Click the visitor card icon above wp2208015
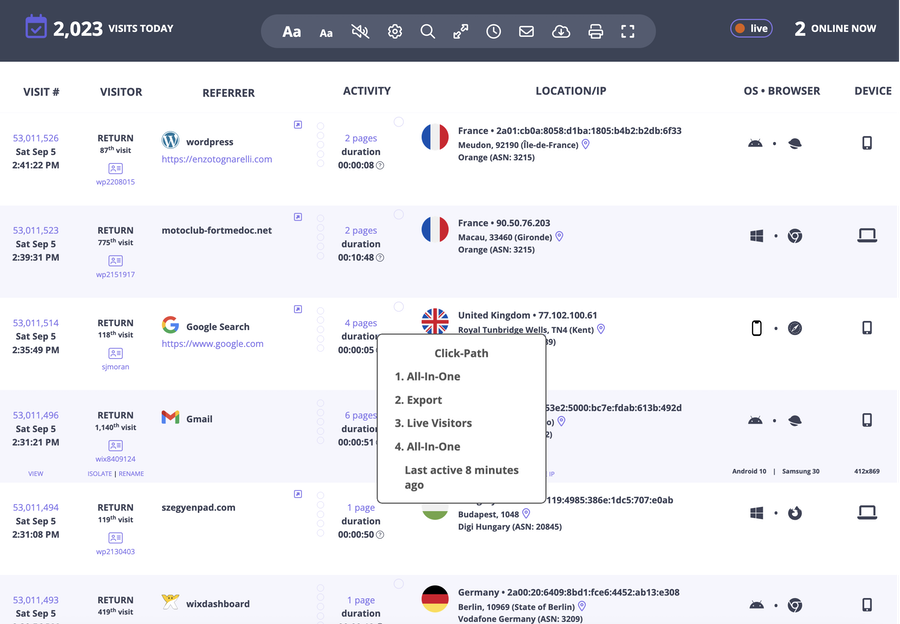Image resolution: width=900 pixels, height=624 pixels. pos(115,168)
